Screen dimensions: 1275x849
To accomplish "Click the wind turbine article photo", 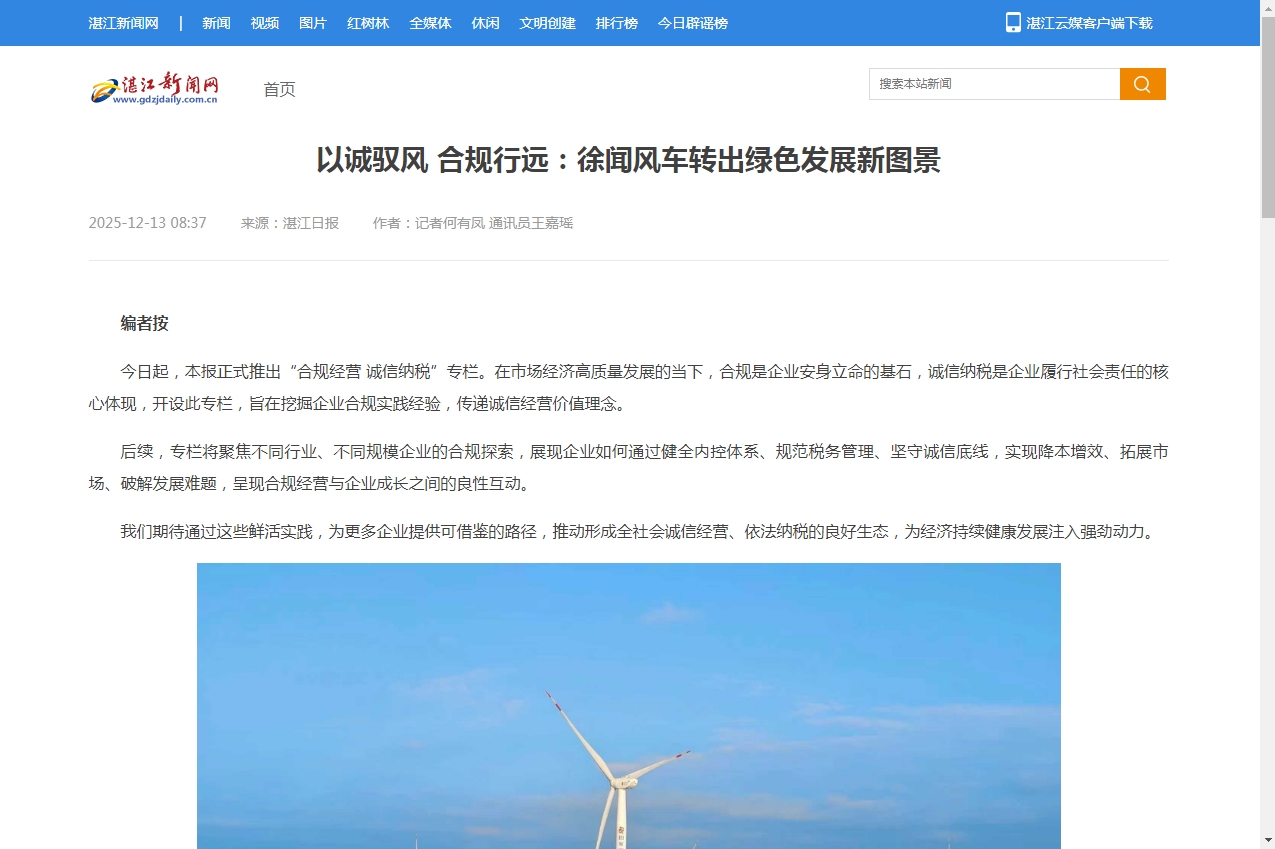I will (x=628, y=705).
